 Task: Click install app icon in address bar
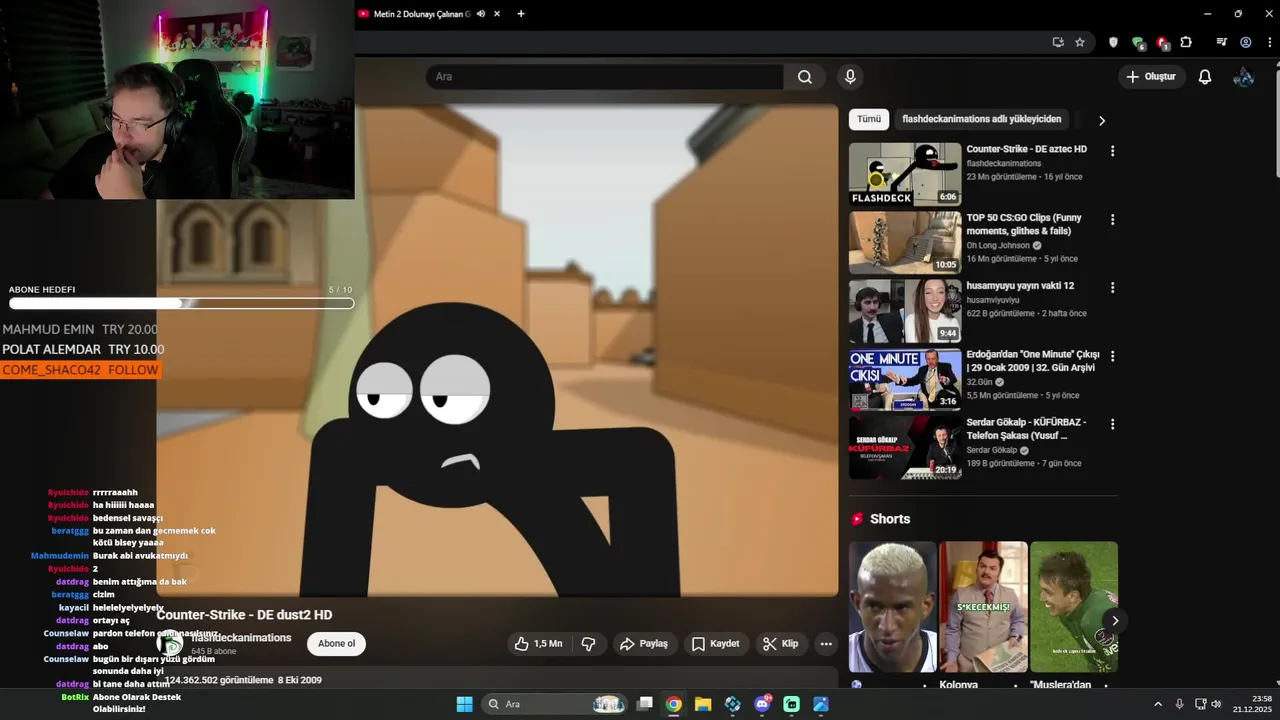click(x=1058, y=42)
